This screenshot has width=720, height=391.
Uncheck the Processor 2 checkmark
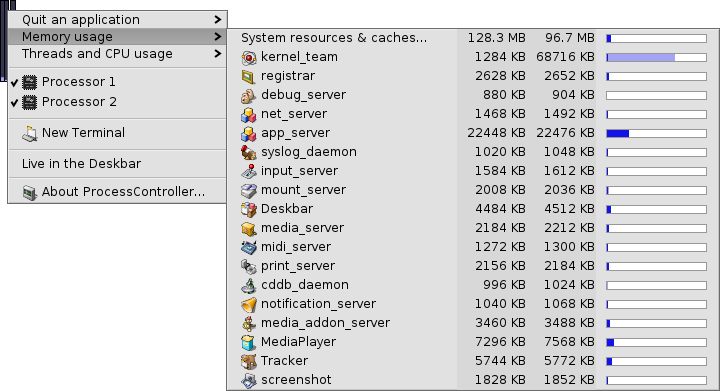tap(14, 102)
